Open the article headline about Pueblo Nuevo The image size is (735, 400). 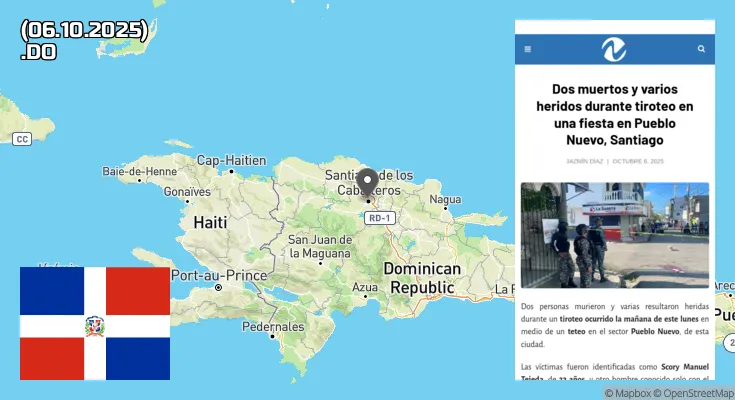[x=614, y=114]
